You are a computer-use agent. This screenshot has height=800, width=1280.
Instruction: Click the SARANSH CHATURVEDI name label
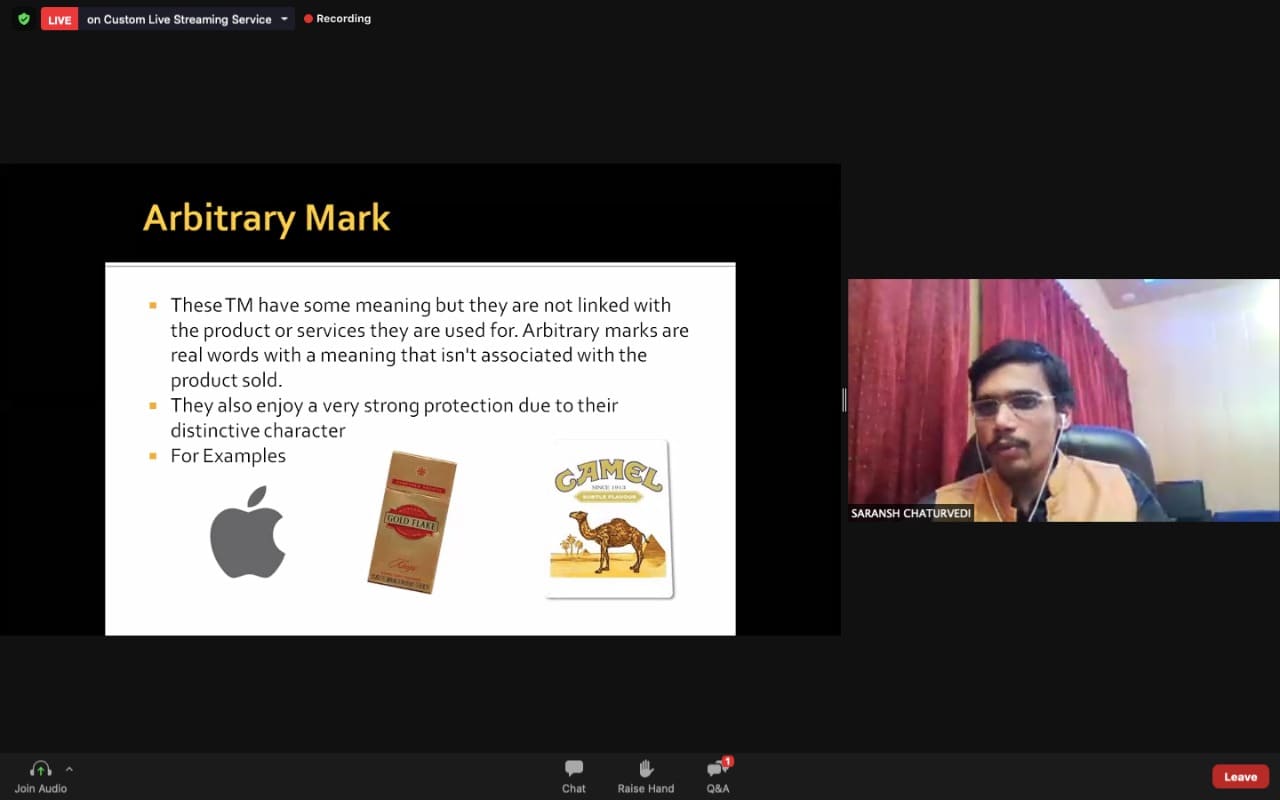pos(910,513)
